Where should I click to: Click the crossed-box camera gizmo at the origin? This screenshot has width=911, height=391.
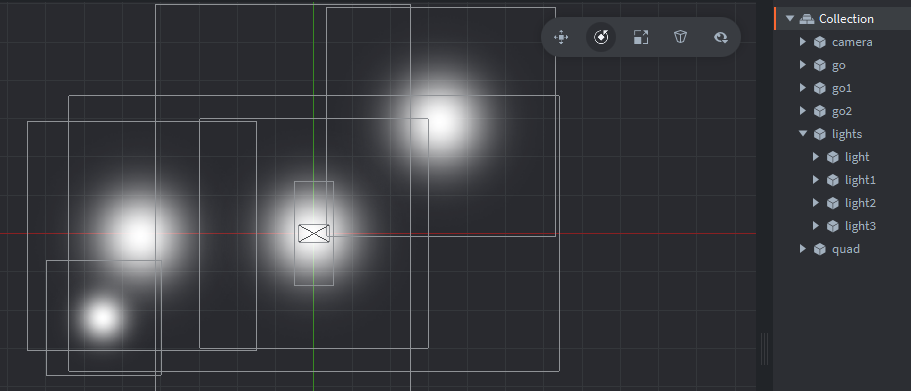pyautogui.click(x=314, y=234)
